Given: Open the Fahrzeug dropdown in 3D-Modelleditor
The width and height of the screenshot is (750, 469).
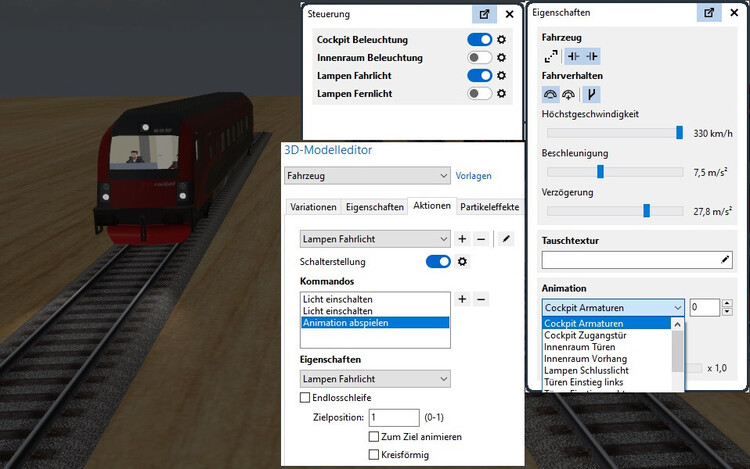Looking at the screenshot, I should pos(367,176).
